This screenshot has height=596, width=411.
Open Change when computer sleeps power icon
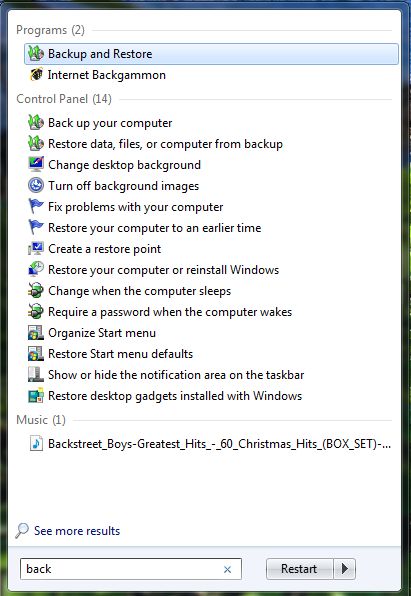click(36, 291)
